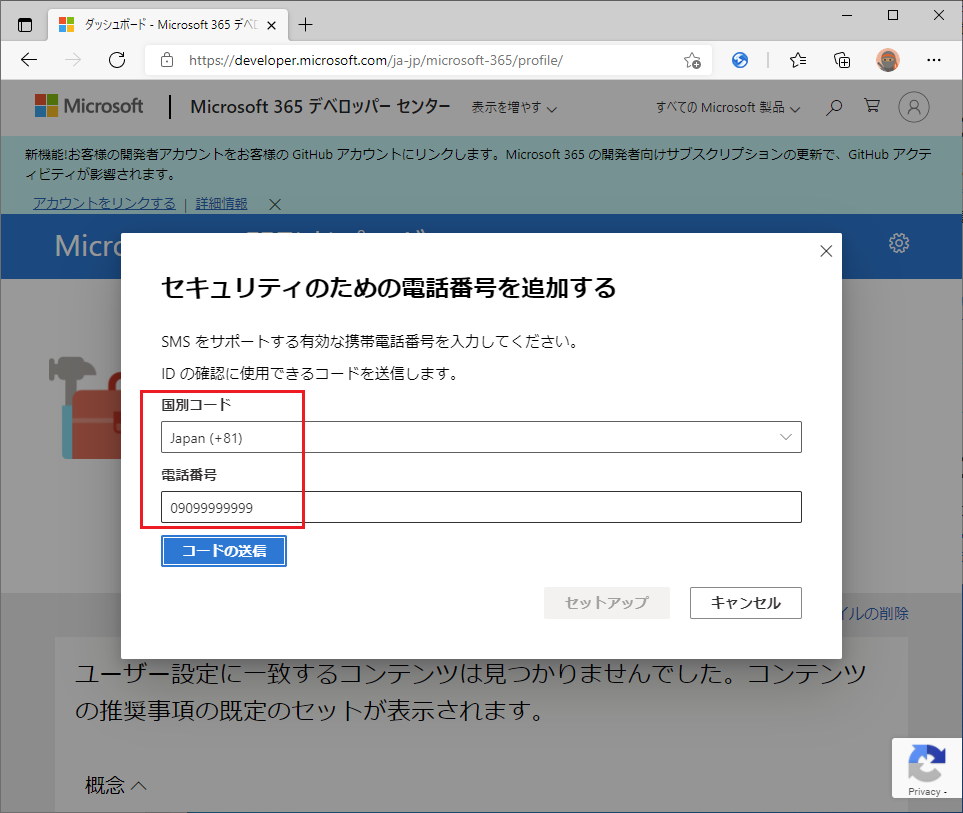Open the Edge profile avatar
Screen dimensions: 963x813
887,60
